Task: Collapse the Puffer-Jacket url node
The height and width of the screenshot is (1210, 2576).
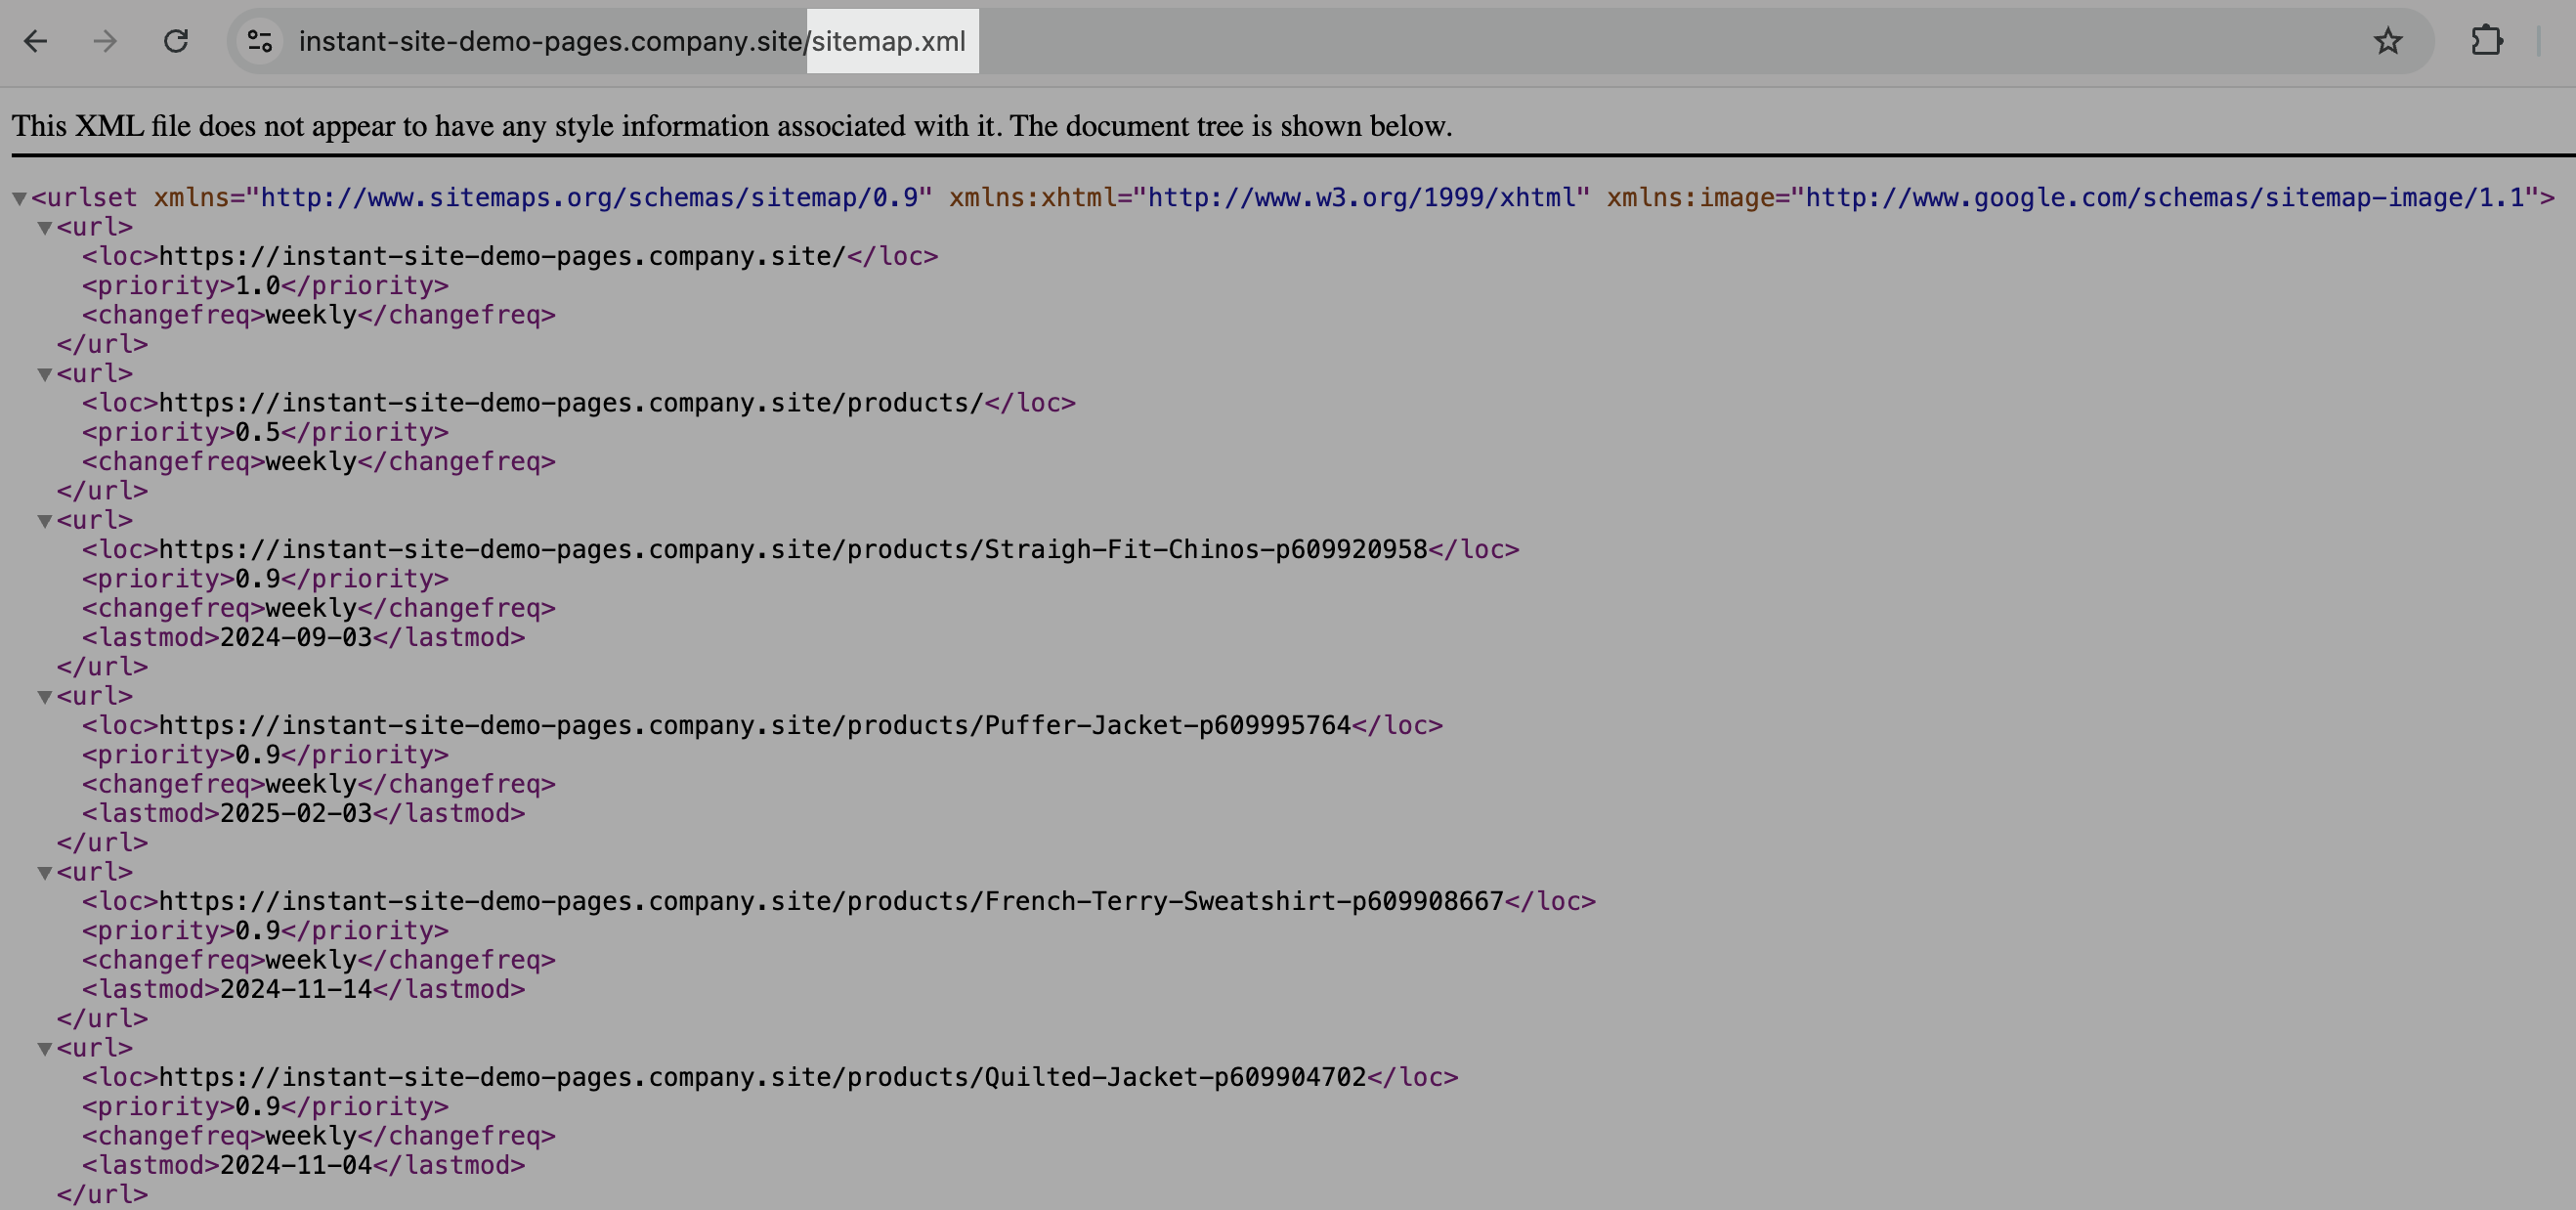Action: pos(45,697)
